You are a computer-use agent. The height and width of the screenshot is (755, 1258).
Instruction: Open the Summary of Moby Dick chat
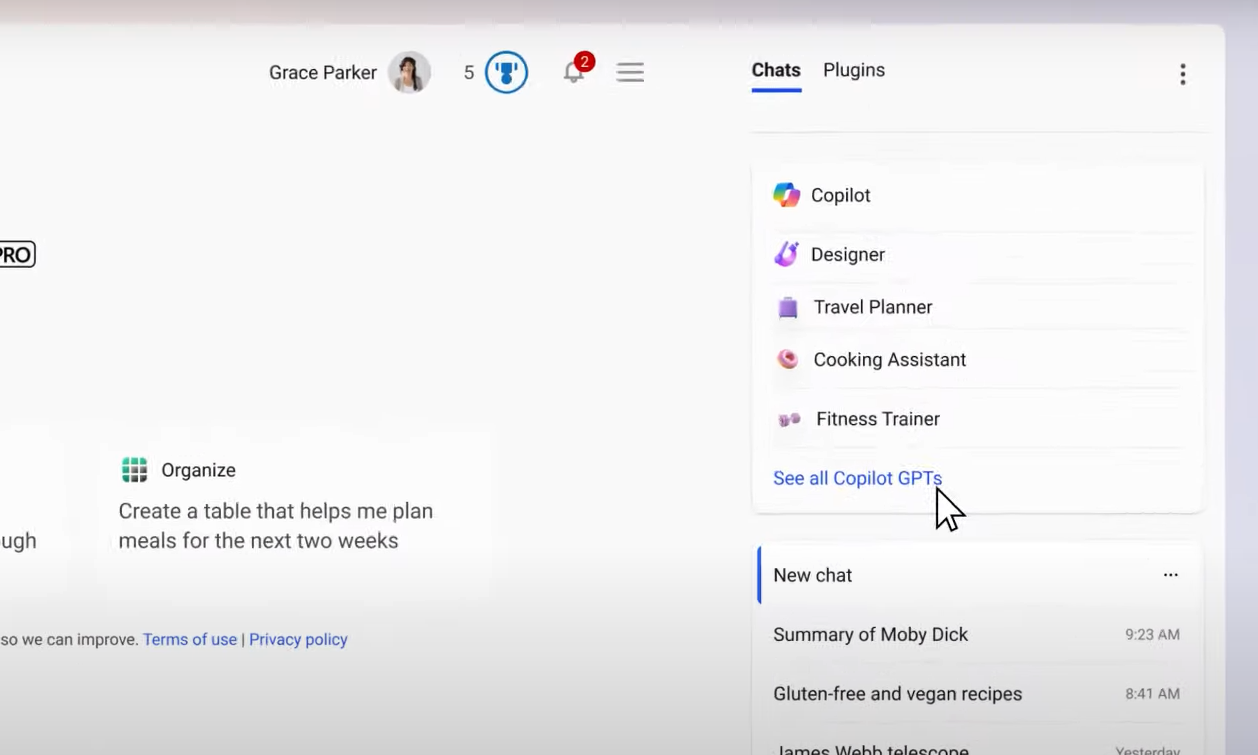pos(870,635)
